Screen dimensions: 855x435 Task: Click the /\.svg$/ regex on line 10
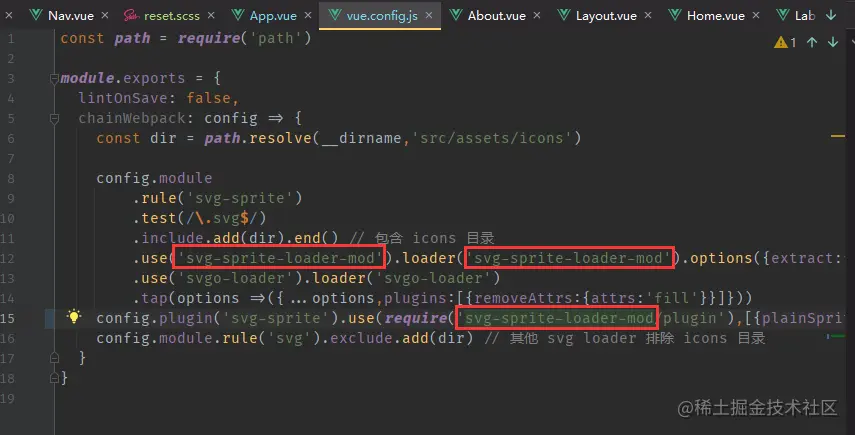pos(222,218)
